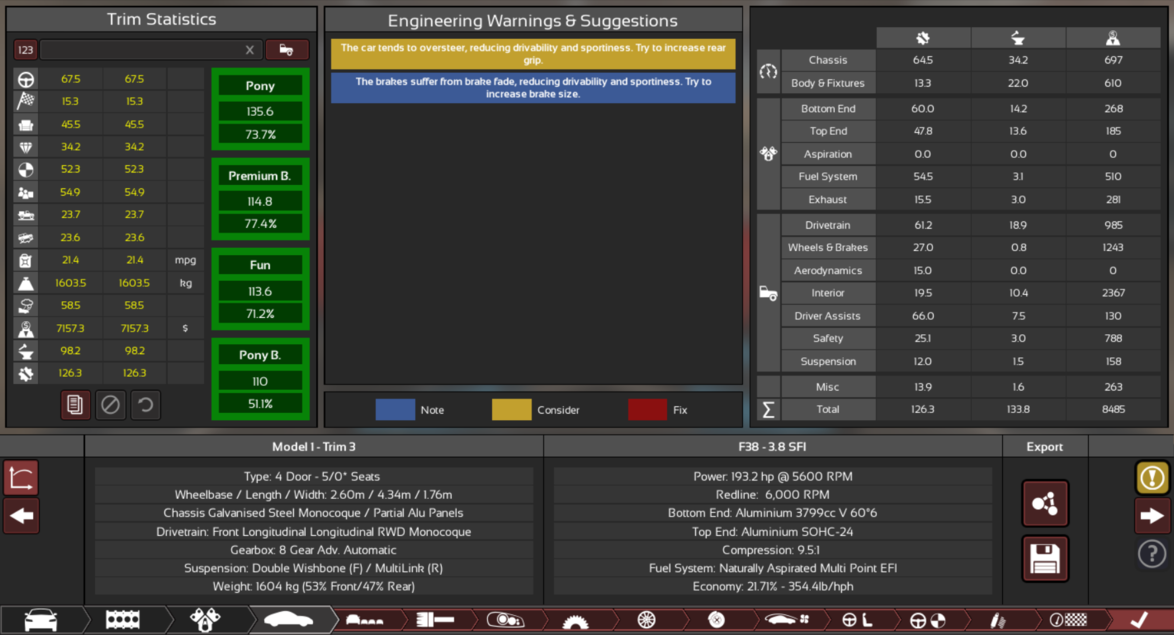Viewport: 1174px width, 635px height.
Task: Click the clipboard copy icon below the stats table
Action: tap(75, 405)
